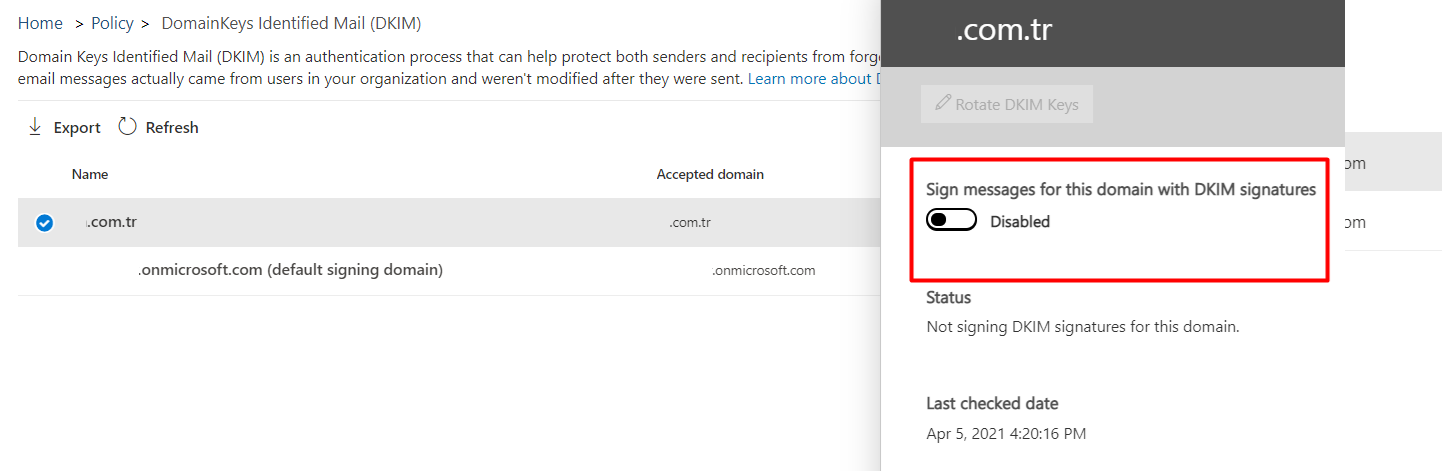Click the Last checked date timestamp

pos(1006,434)
